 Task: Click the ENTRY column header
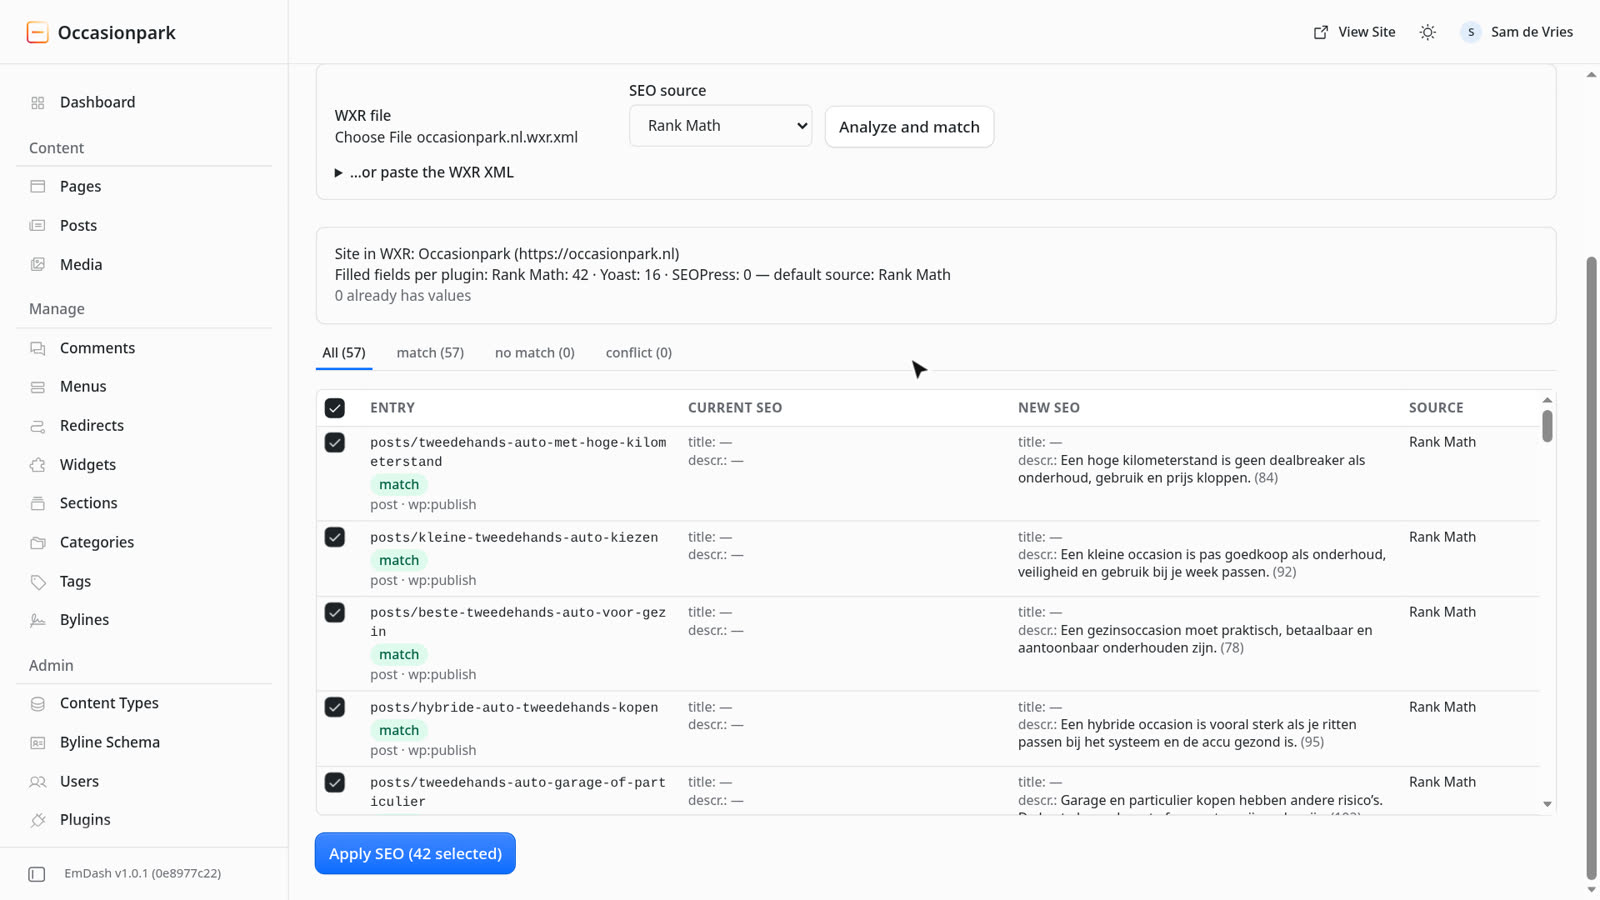pyautogui.click(x=393, y=408)
